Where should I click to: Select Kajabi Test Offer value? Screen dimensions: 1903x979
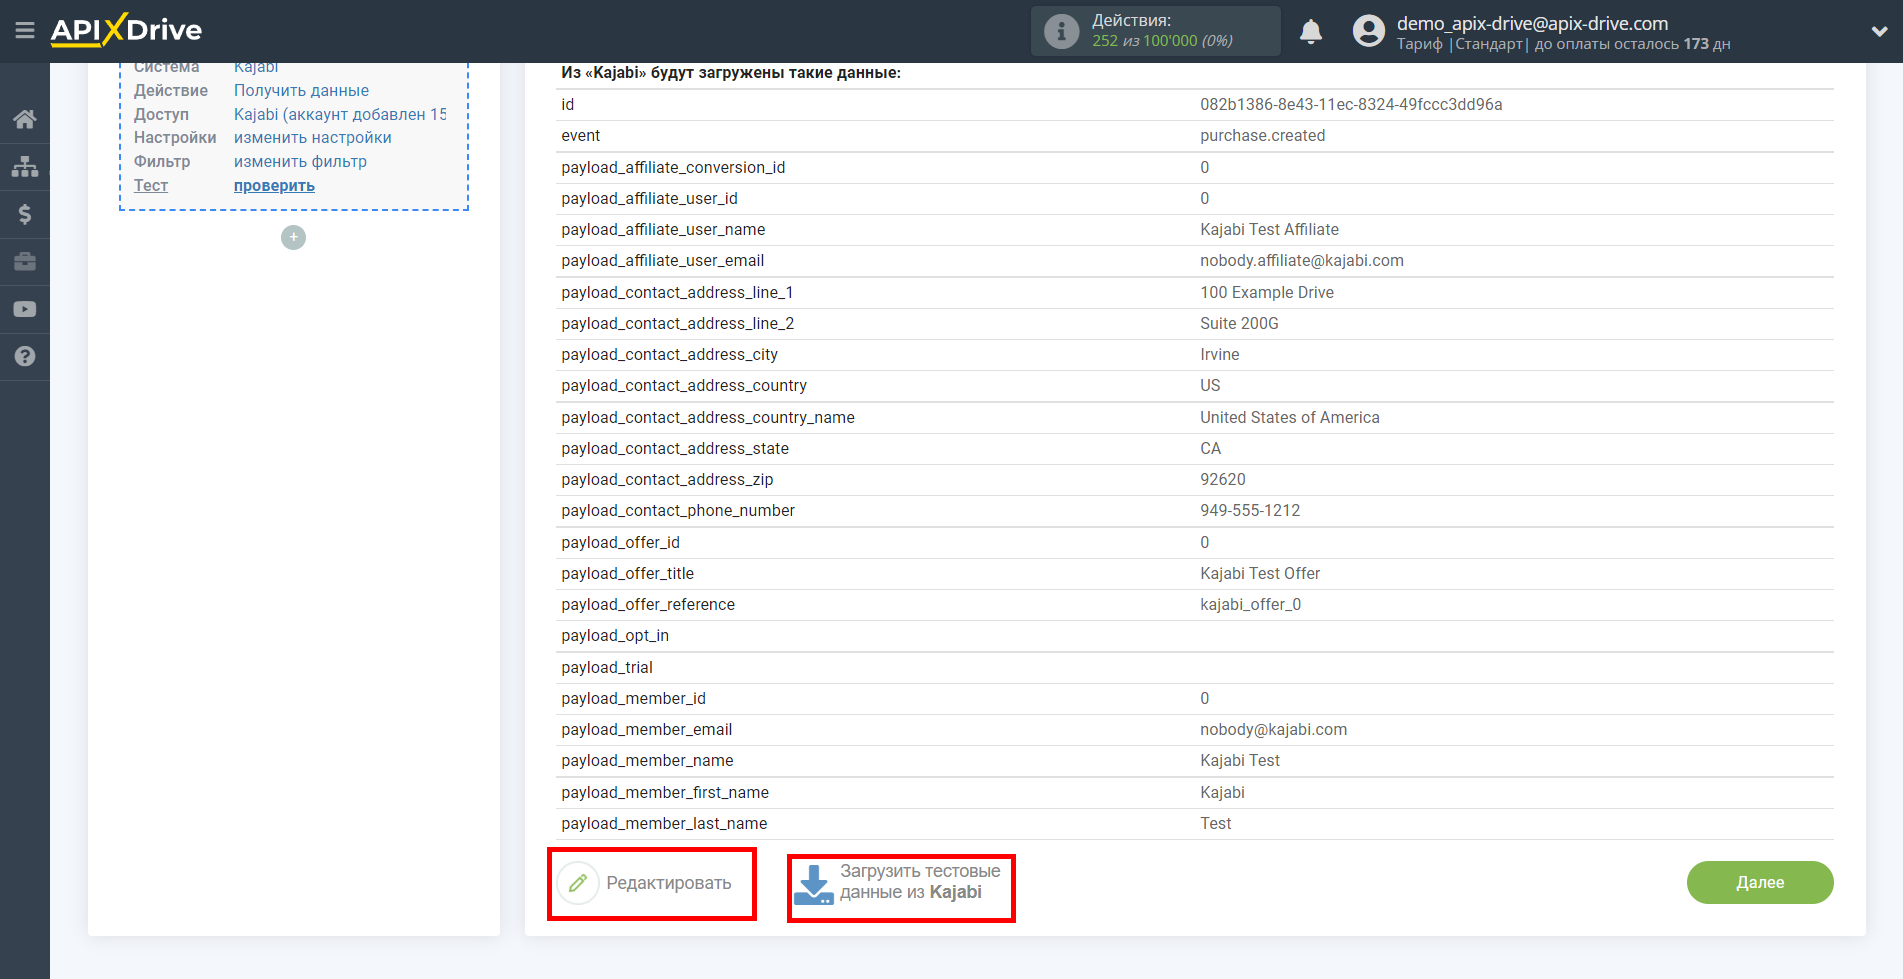pyautogui.click(x=1260, y=573)
